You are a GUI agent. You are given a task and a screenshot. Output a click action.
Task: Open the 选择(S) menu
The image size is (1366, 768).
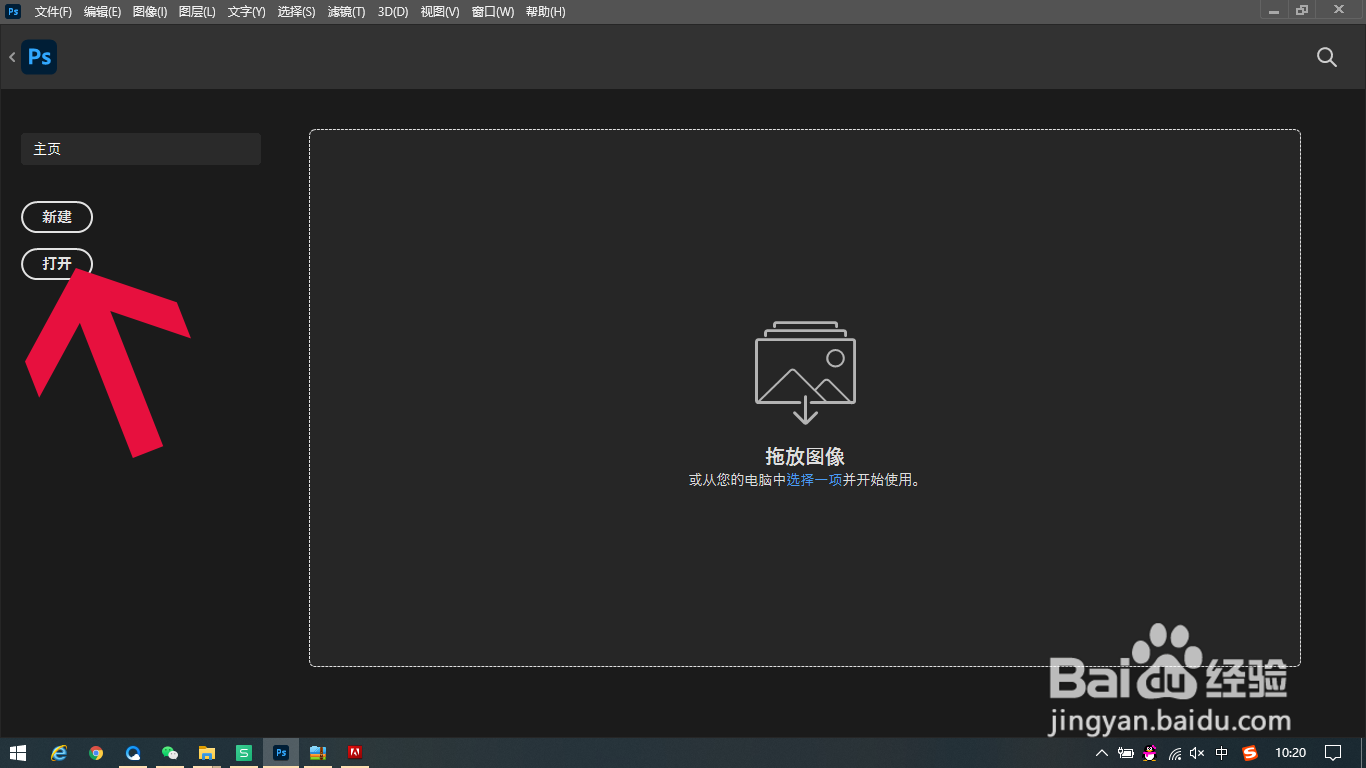click(x=296, y=12)
